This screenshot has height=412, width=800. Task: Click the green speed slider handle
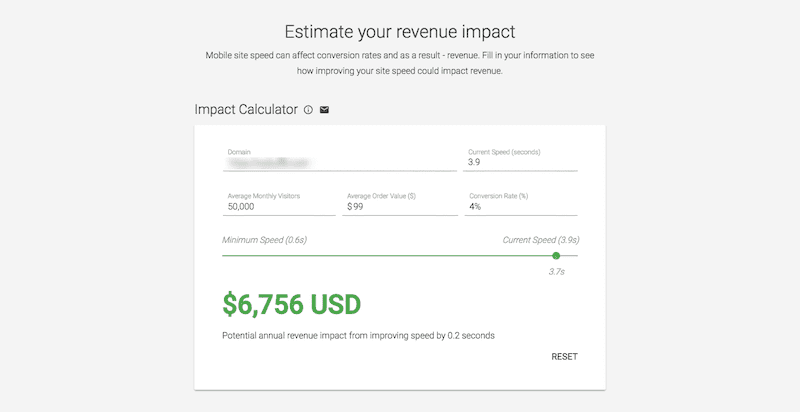(556, 255)
